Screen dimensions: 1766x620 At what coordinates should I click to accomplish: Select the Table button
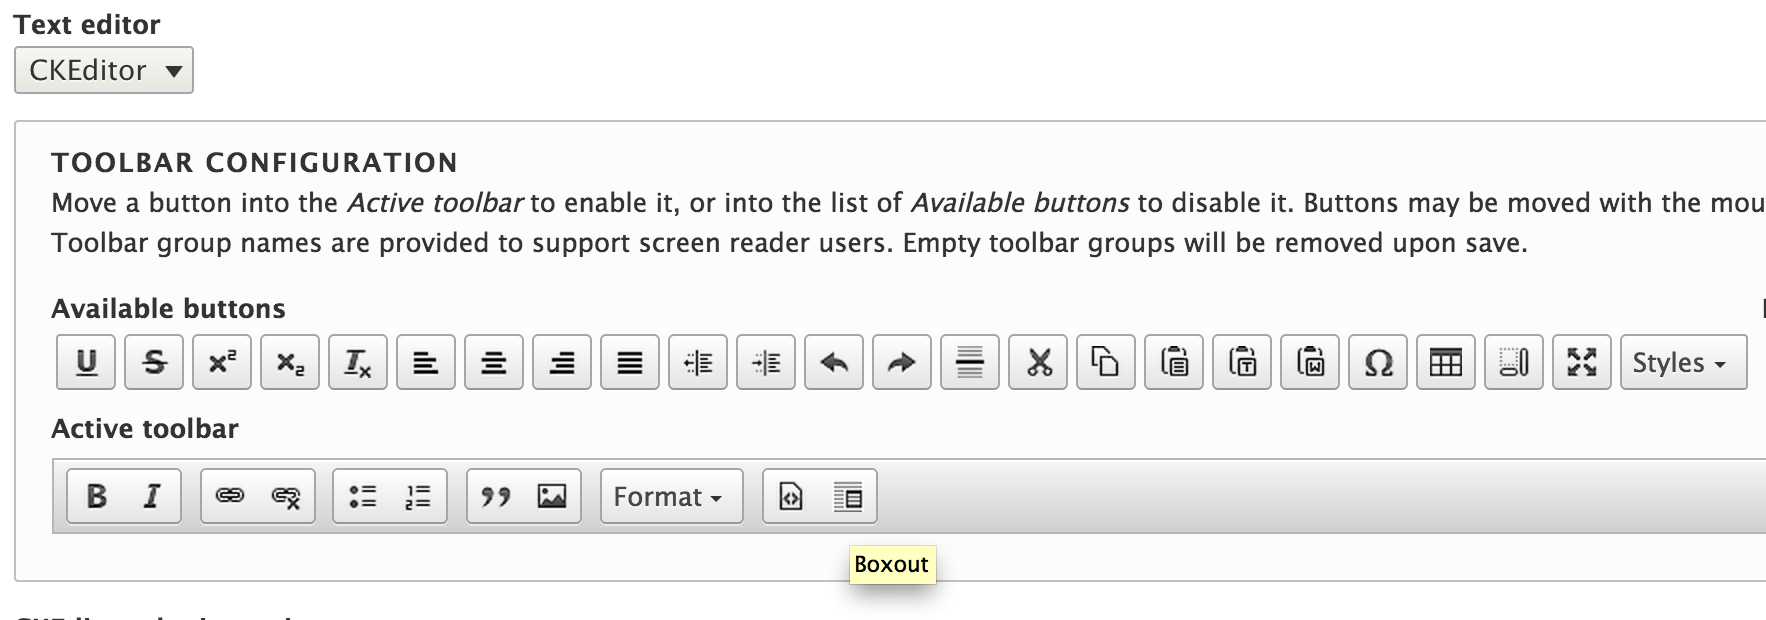[x=1446, y=362]
